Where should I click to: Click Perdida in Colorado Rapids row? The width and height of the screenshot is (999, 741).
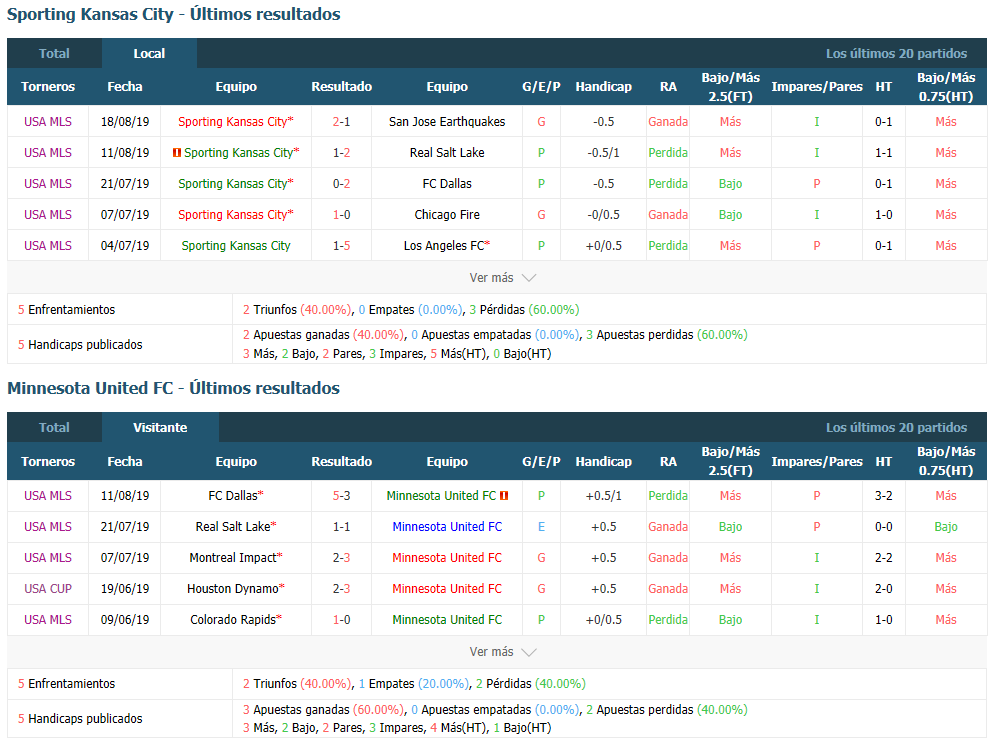pos(668,620)
